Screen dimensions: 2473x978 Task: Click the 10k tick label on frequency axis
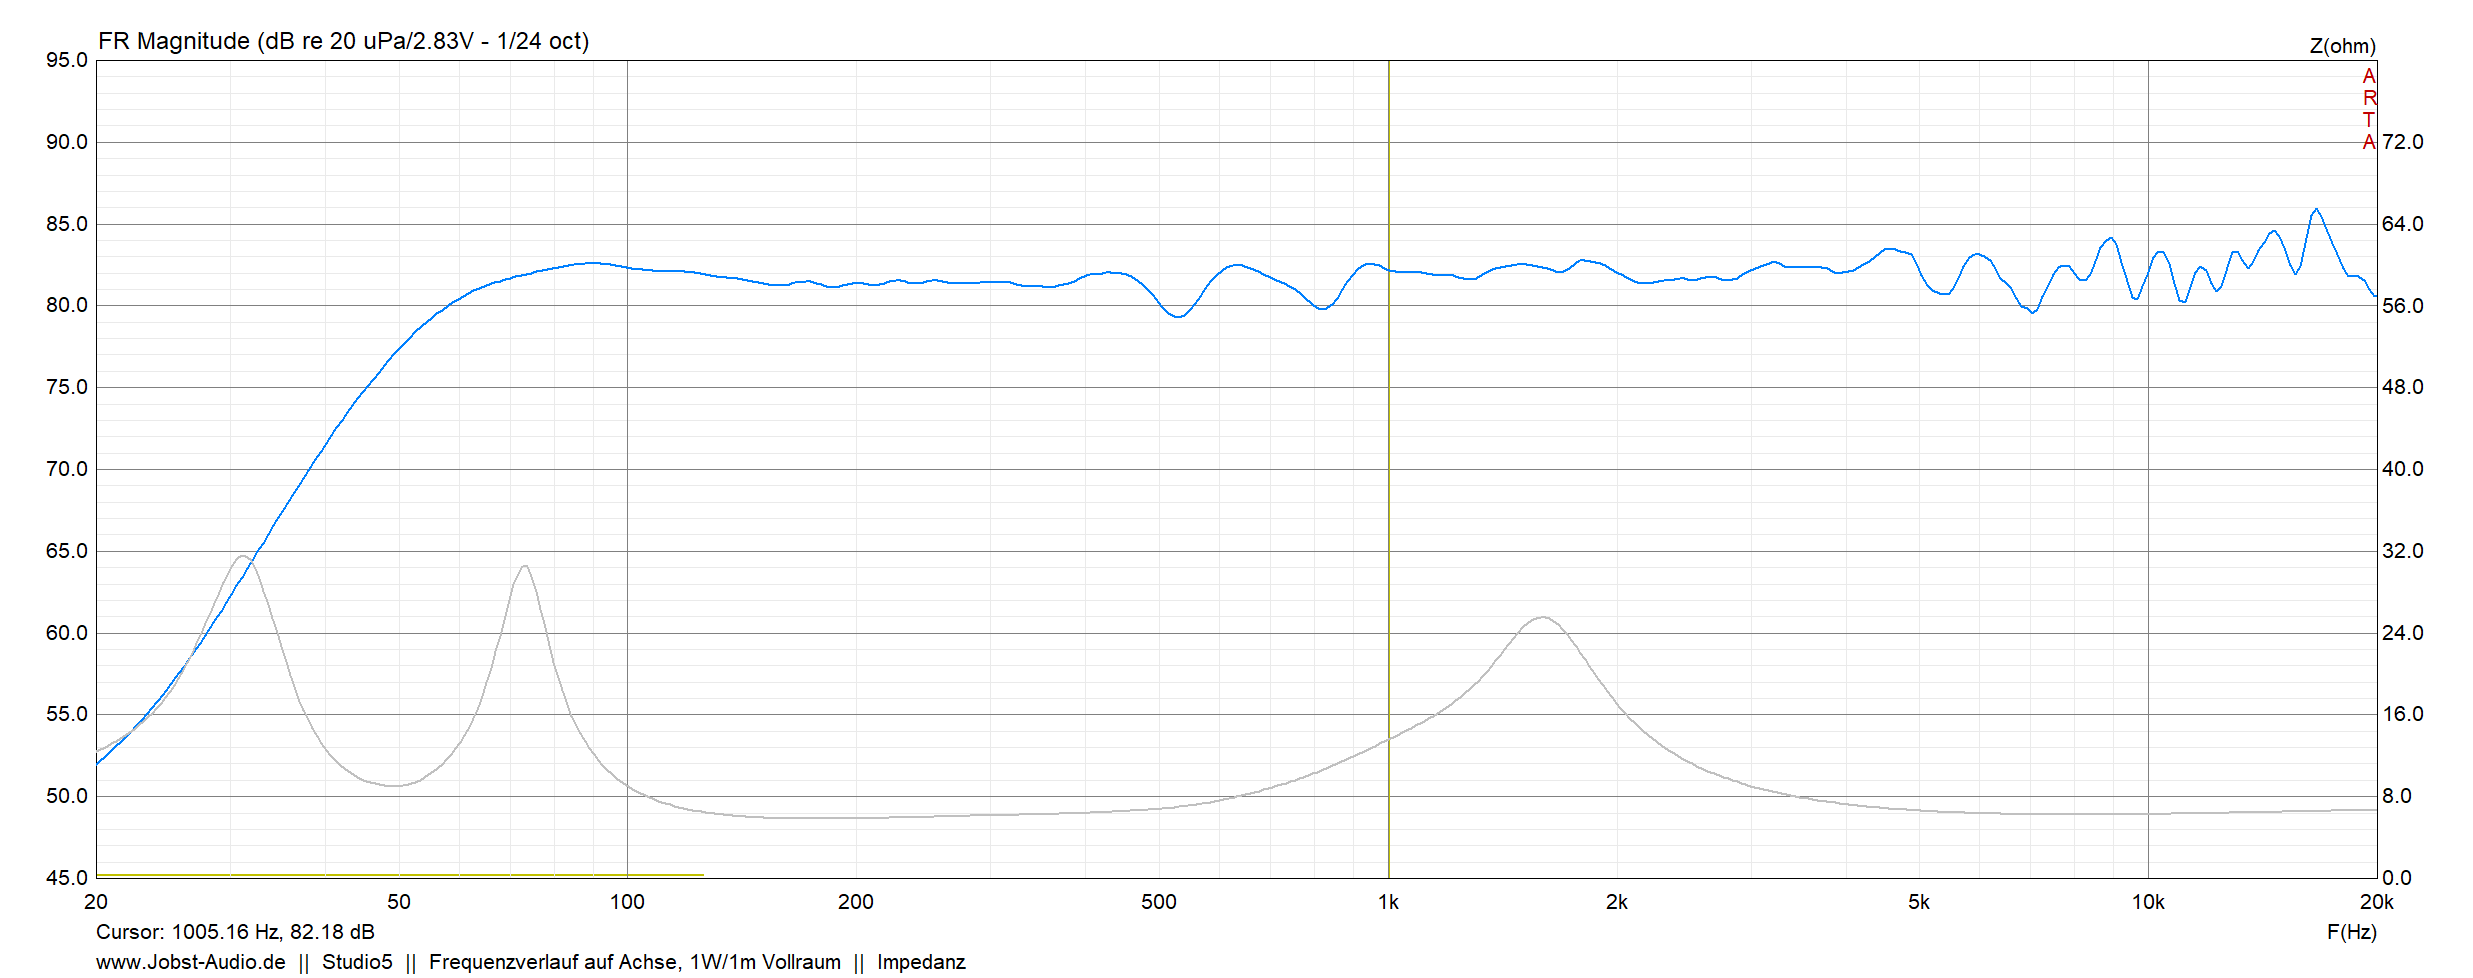(2147, 902)
